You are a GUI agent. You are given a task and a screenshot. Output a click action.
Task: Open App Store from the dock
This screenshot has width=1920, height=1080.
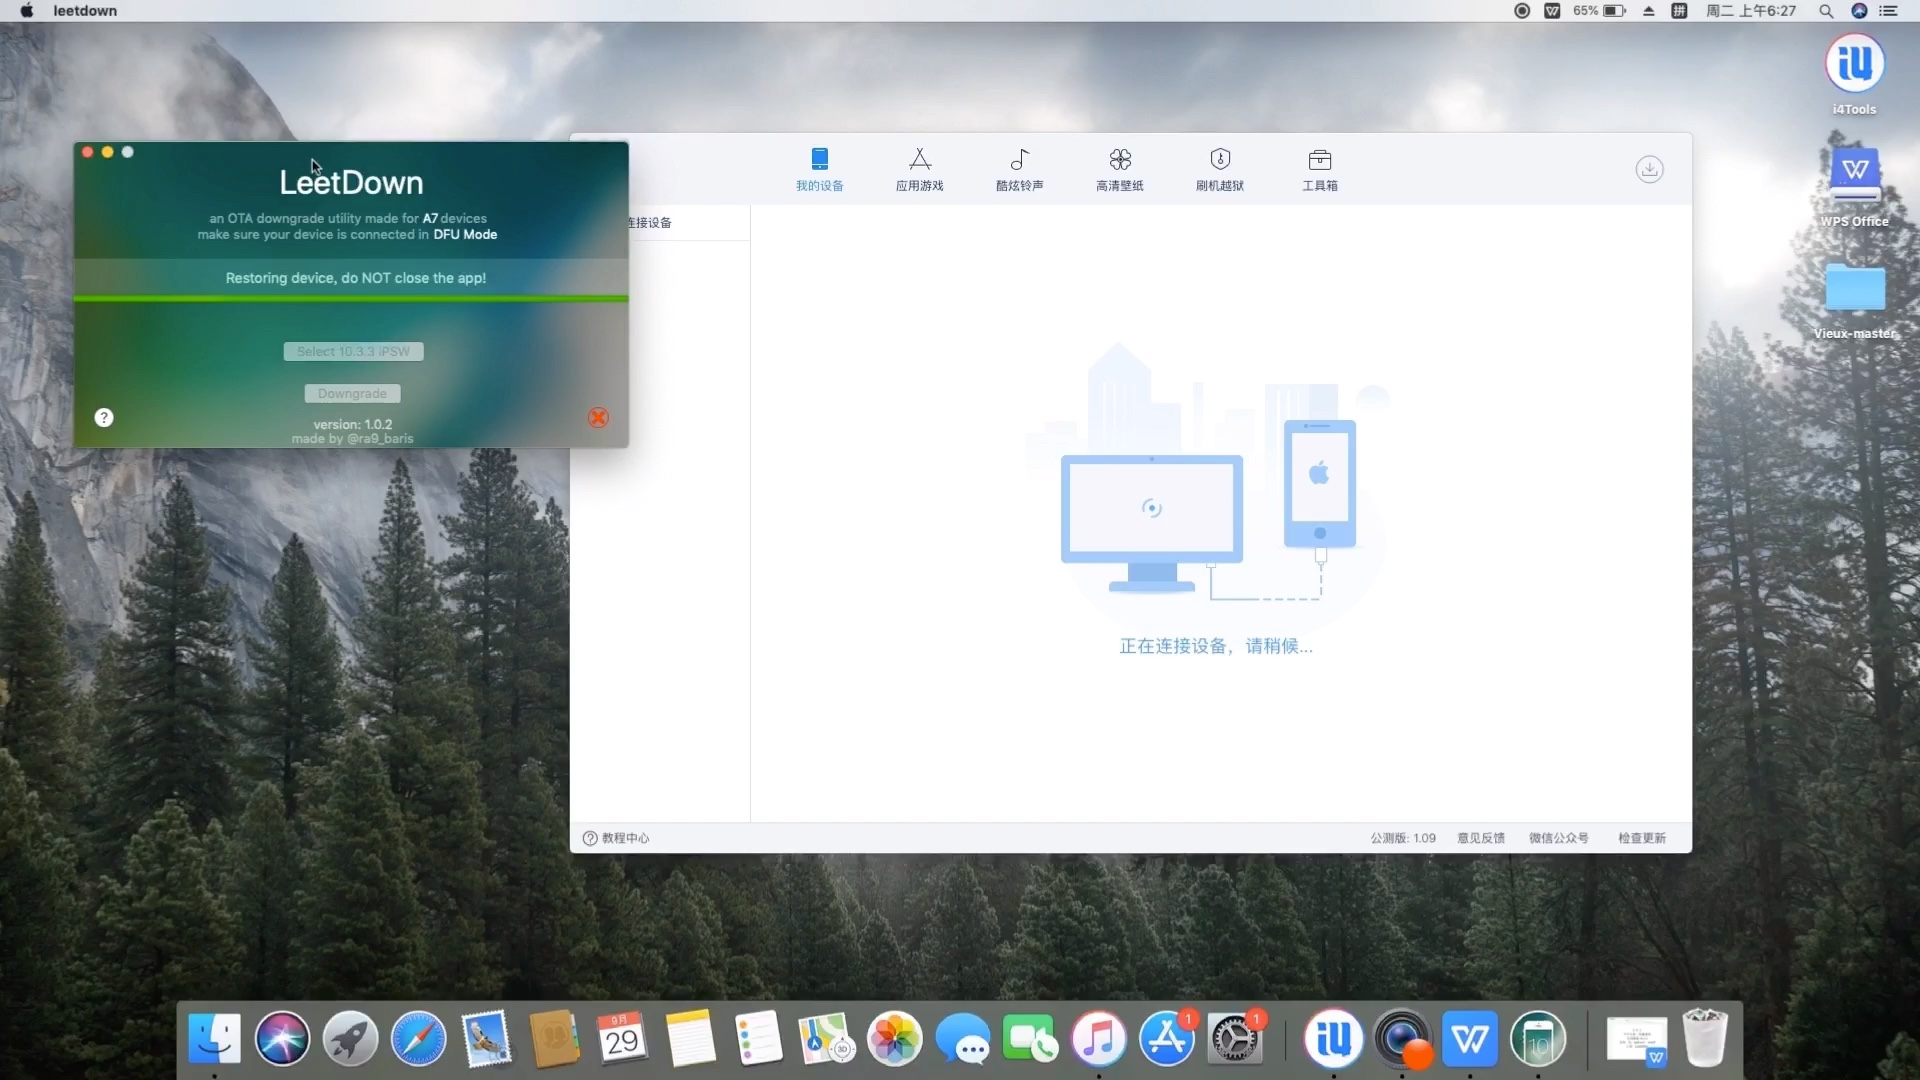1166,1038
